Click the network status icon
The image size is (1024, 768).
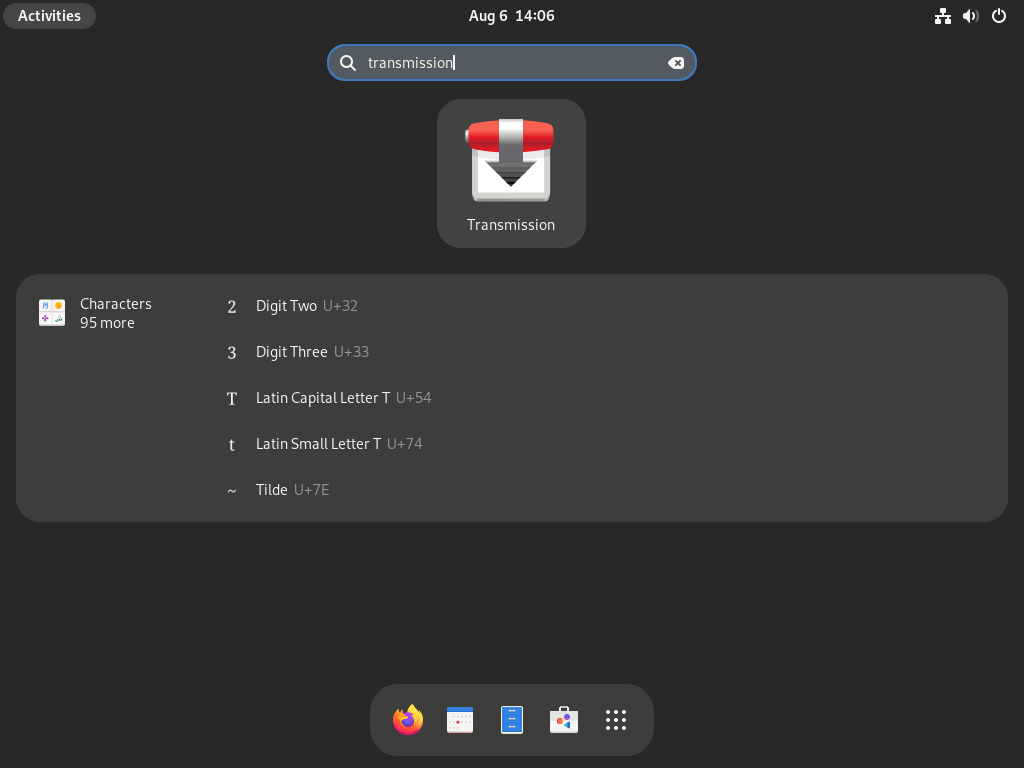tap(942, 16)
